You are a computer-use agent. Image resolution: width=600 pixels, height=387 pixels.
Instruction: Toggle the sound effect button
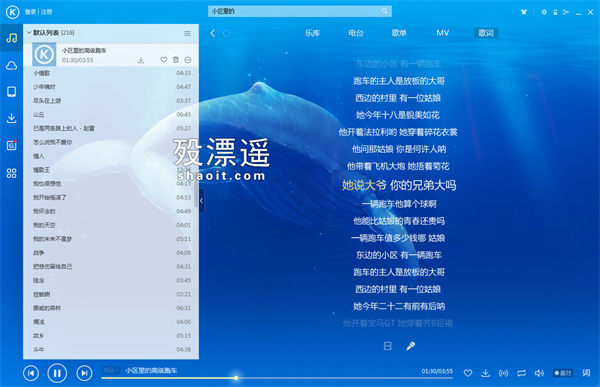563,373
